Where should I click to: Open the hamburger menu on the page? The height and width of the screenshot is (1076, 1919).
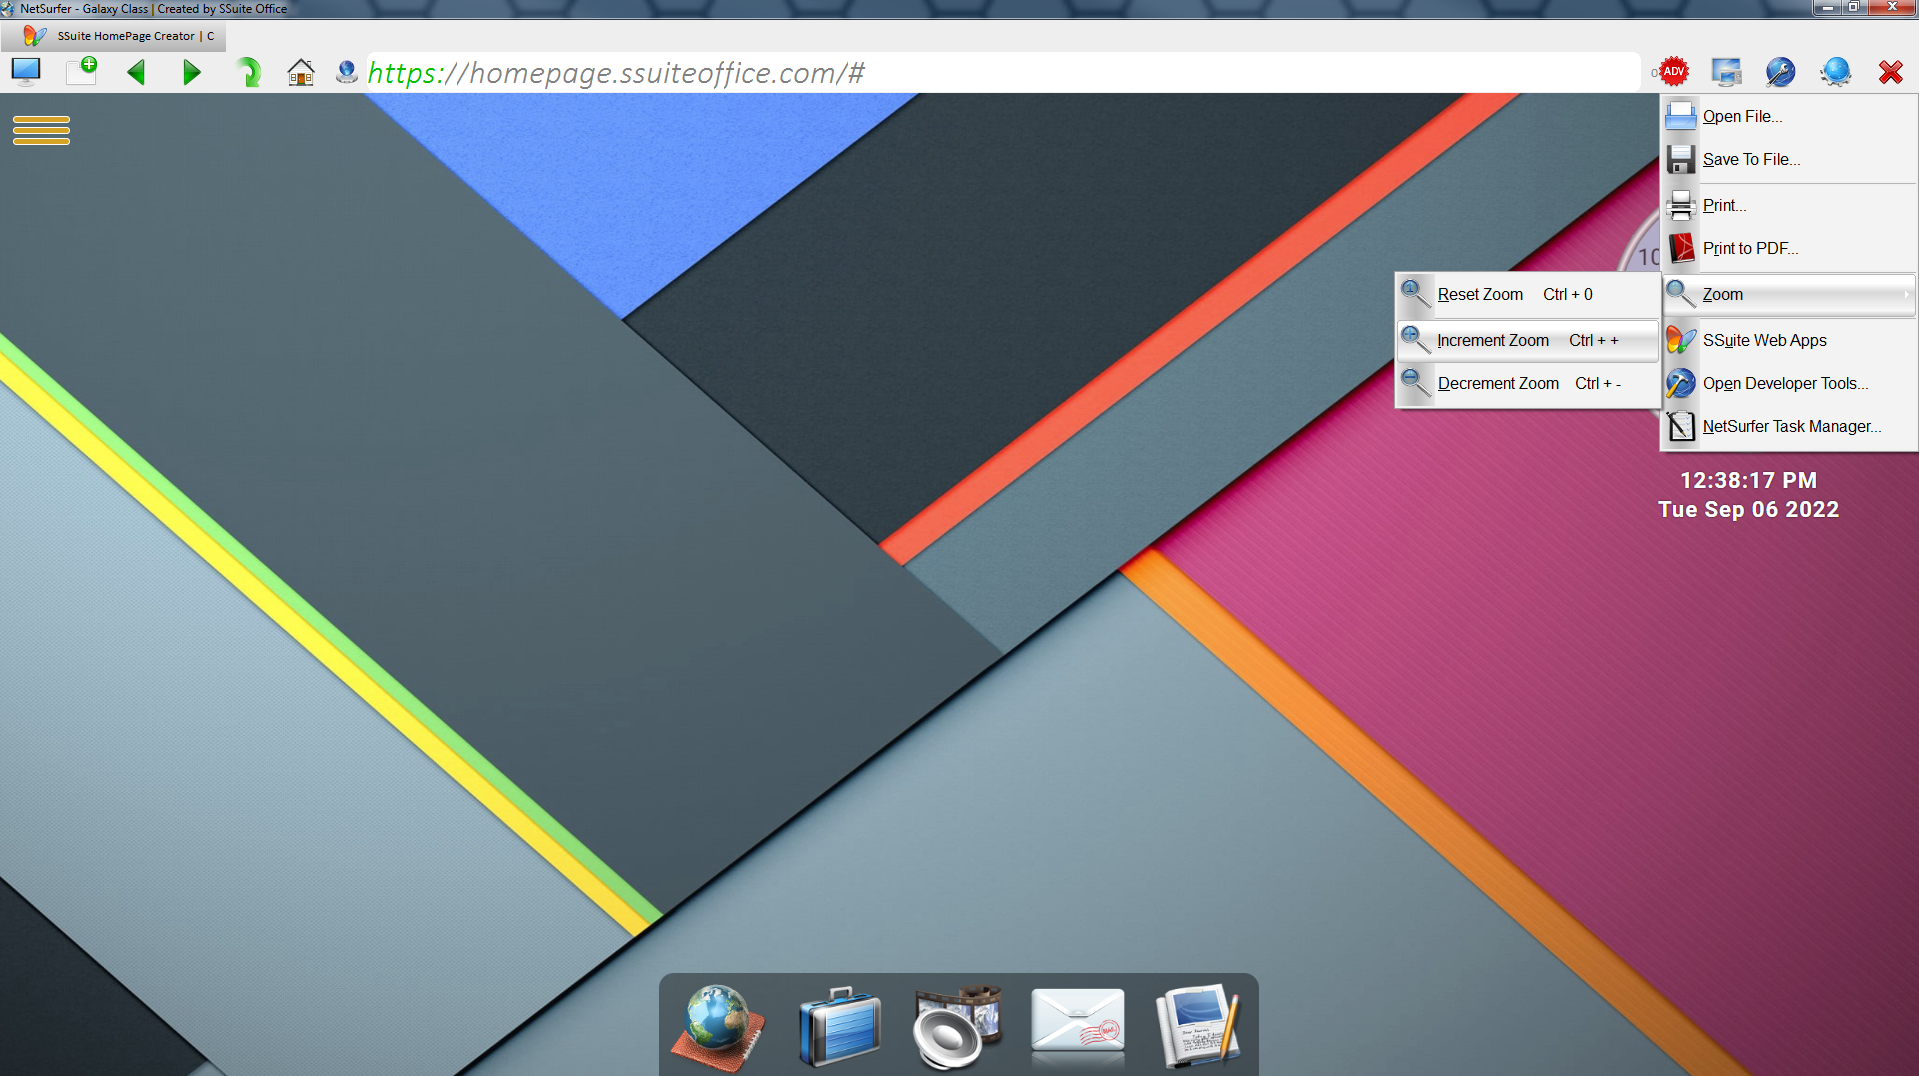(41, 130)
